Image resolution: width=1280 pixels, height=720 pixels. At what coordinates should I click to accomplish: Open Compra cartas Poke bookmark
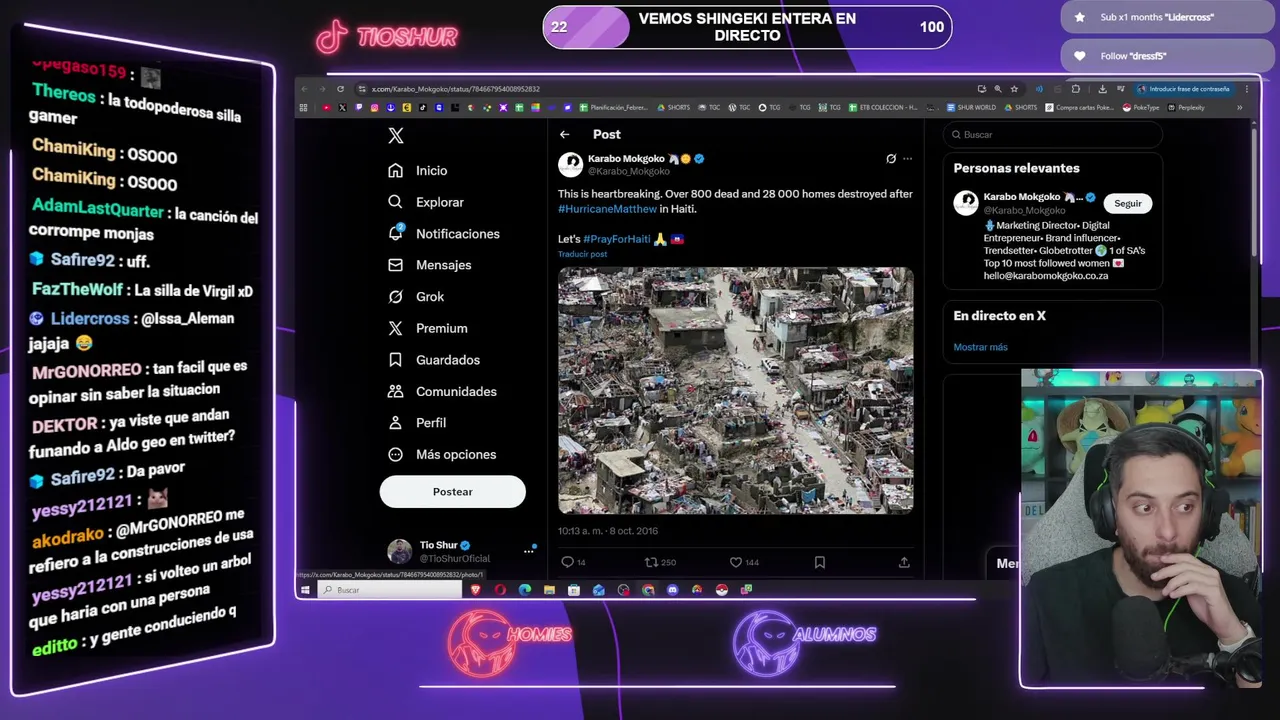1080,107
